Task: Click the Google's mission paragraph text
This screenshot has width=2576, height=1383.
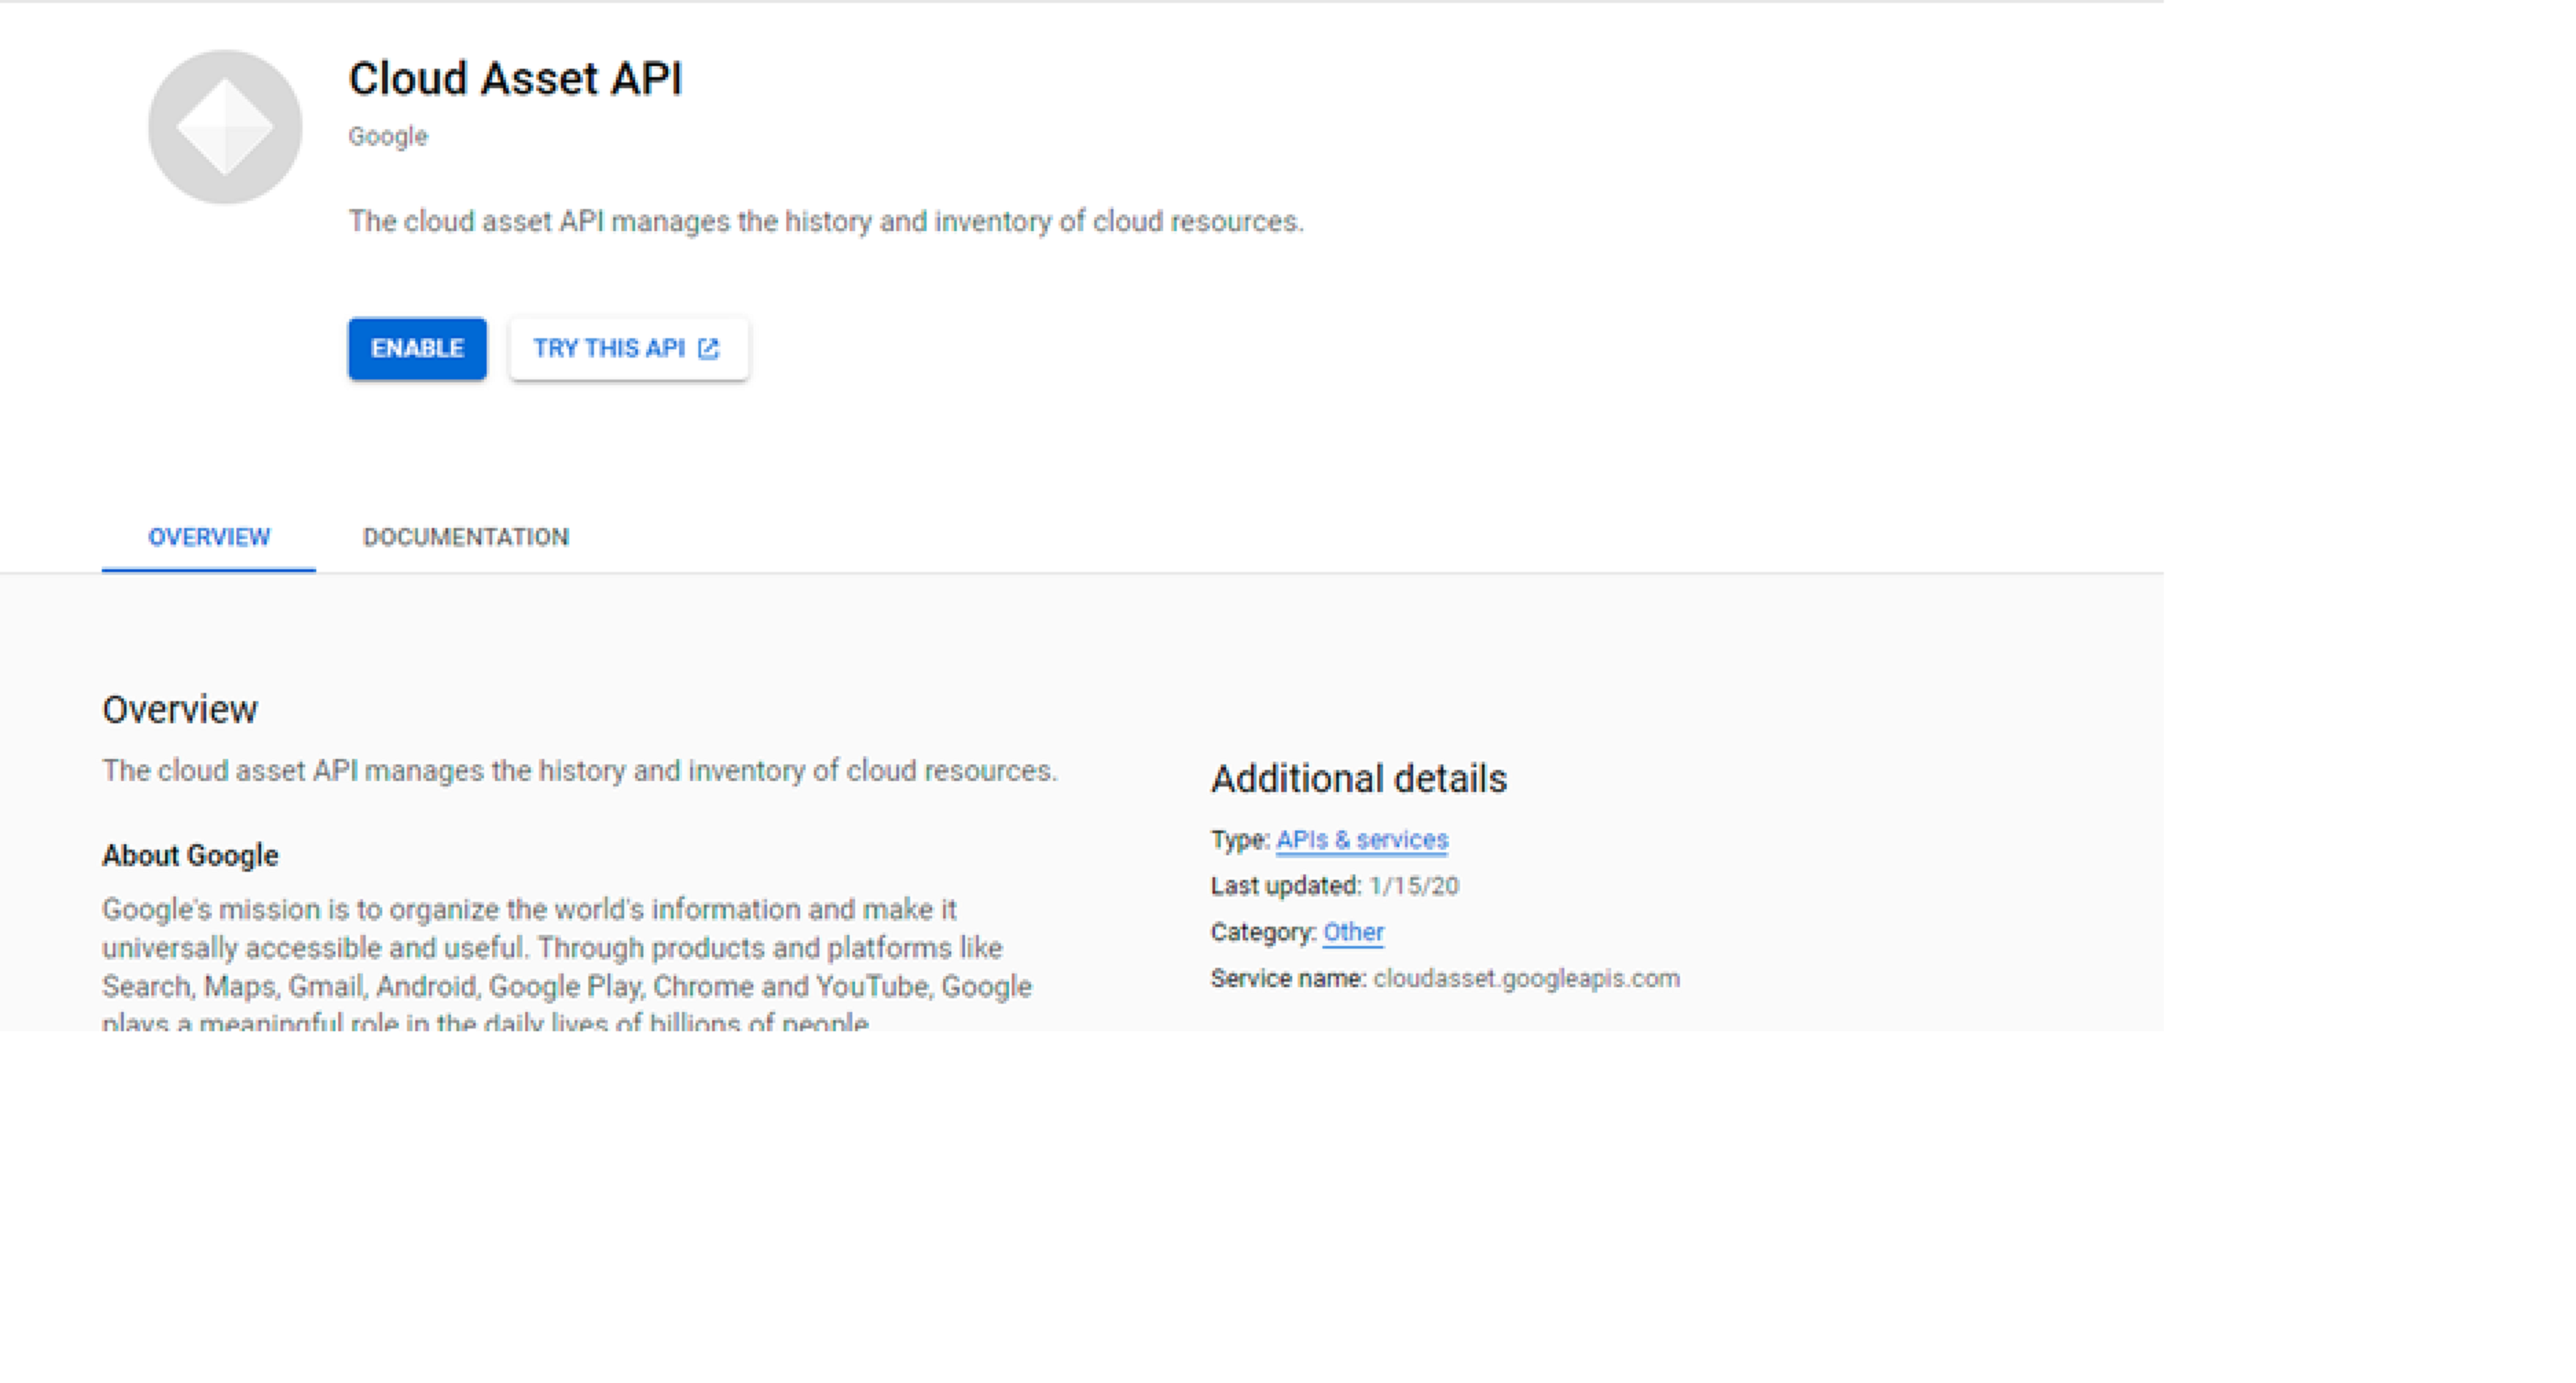Action: [x=565, y=948]
